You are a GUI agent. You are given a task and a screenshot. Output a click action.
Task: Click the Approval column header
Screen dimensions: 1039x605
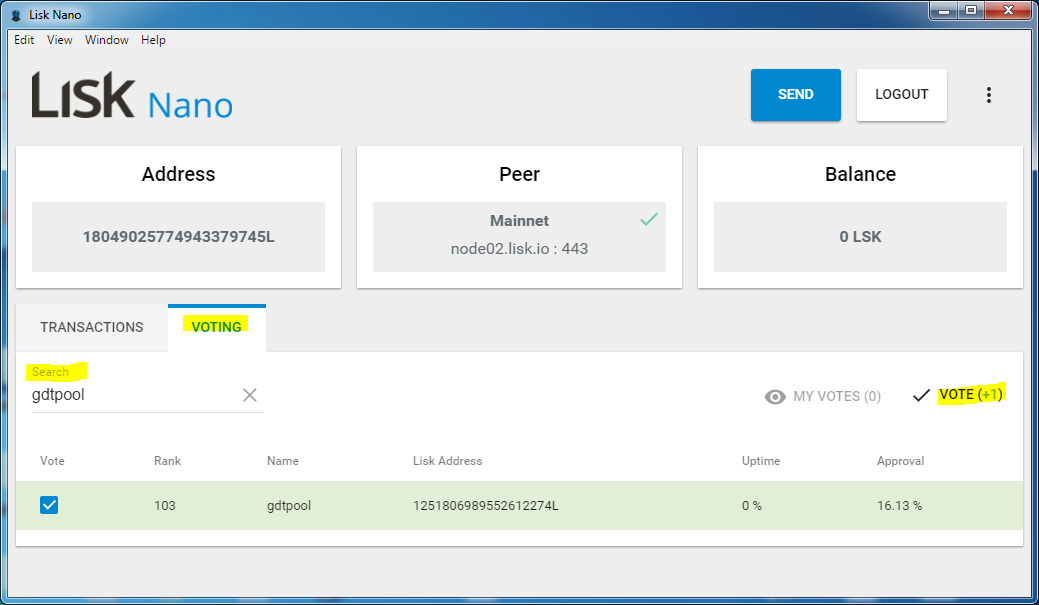coord(901,461)
